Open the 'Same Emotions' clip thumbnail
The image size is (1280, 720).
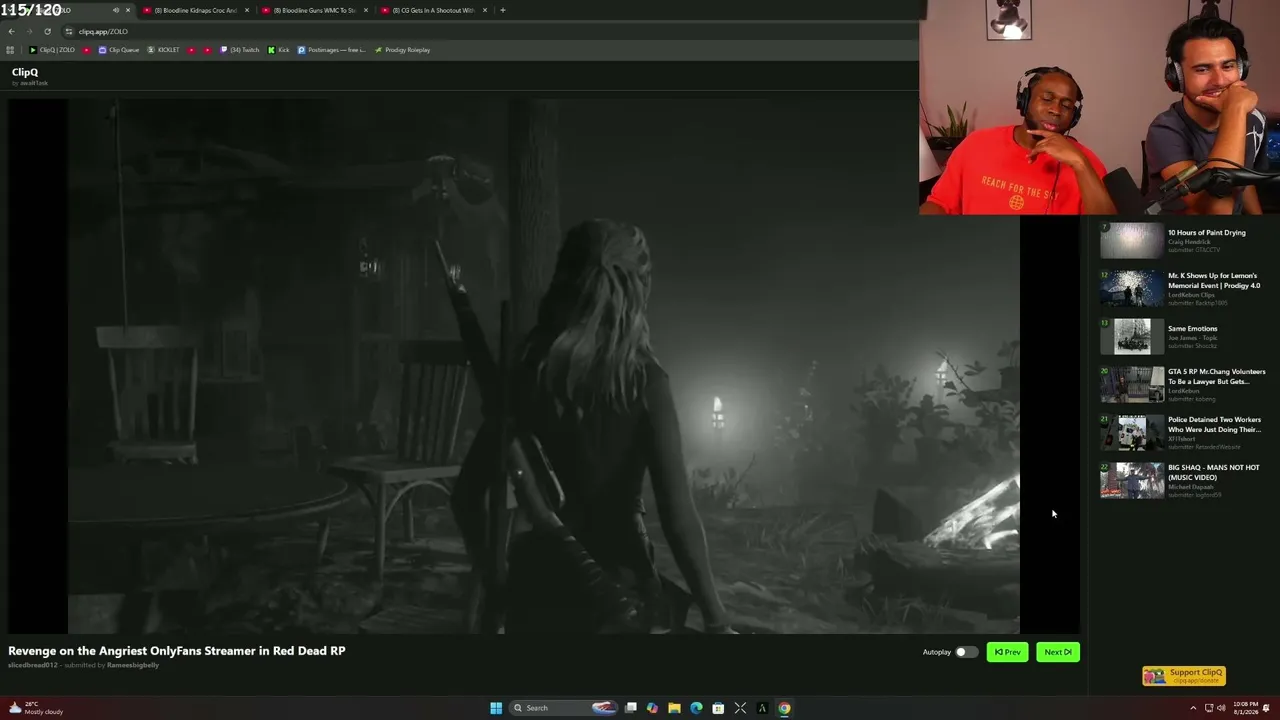tap(1132, 337)
